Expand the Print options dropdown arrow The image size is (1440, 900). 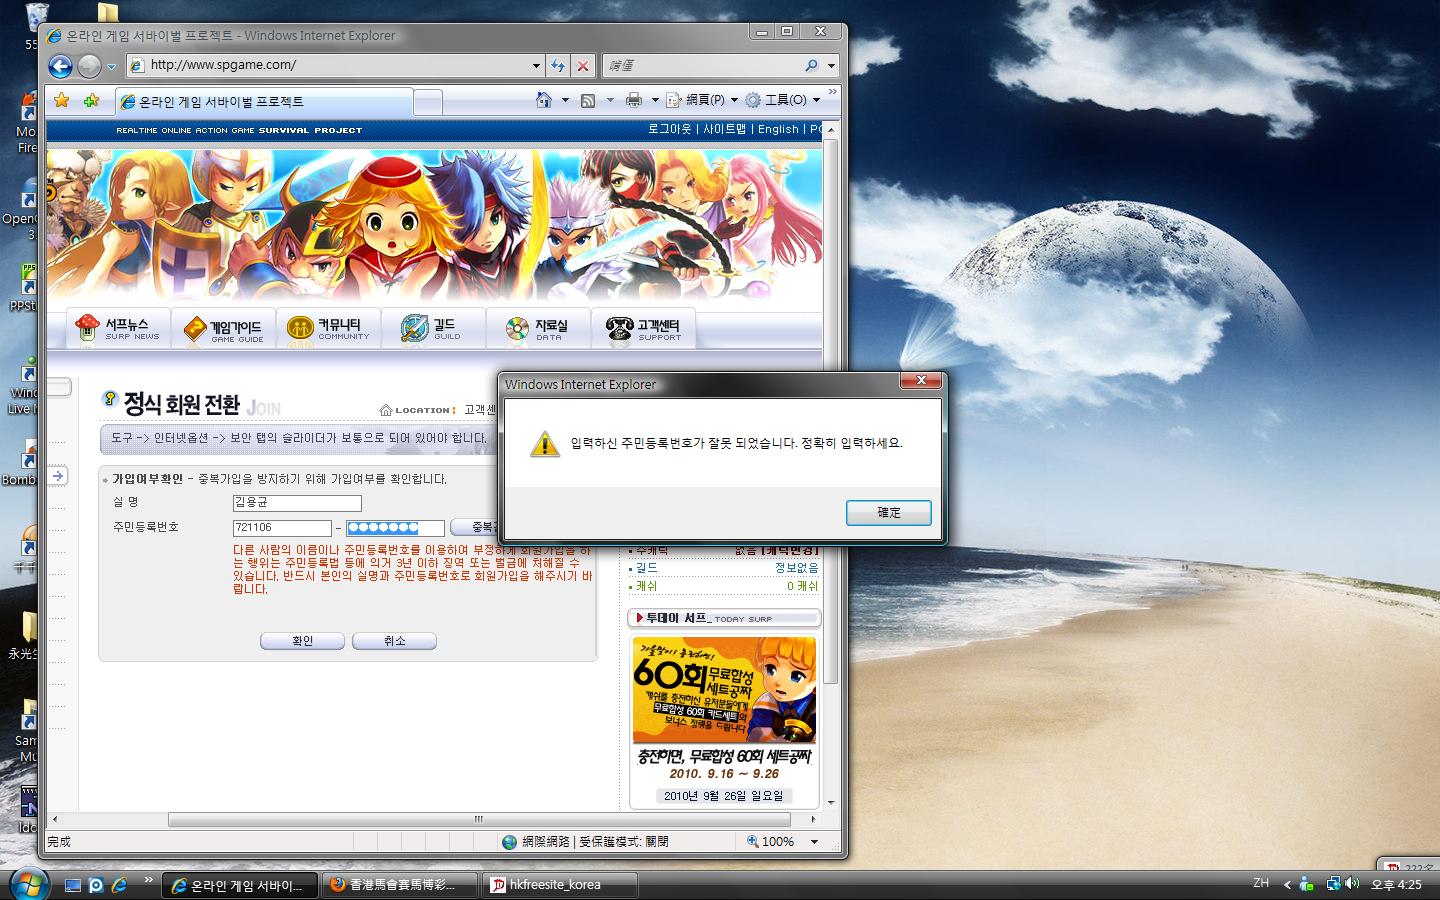pos(655,100)
